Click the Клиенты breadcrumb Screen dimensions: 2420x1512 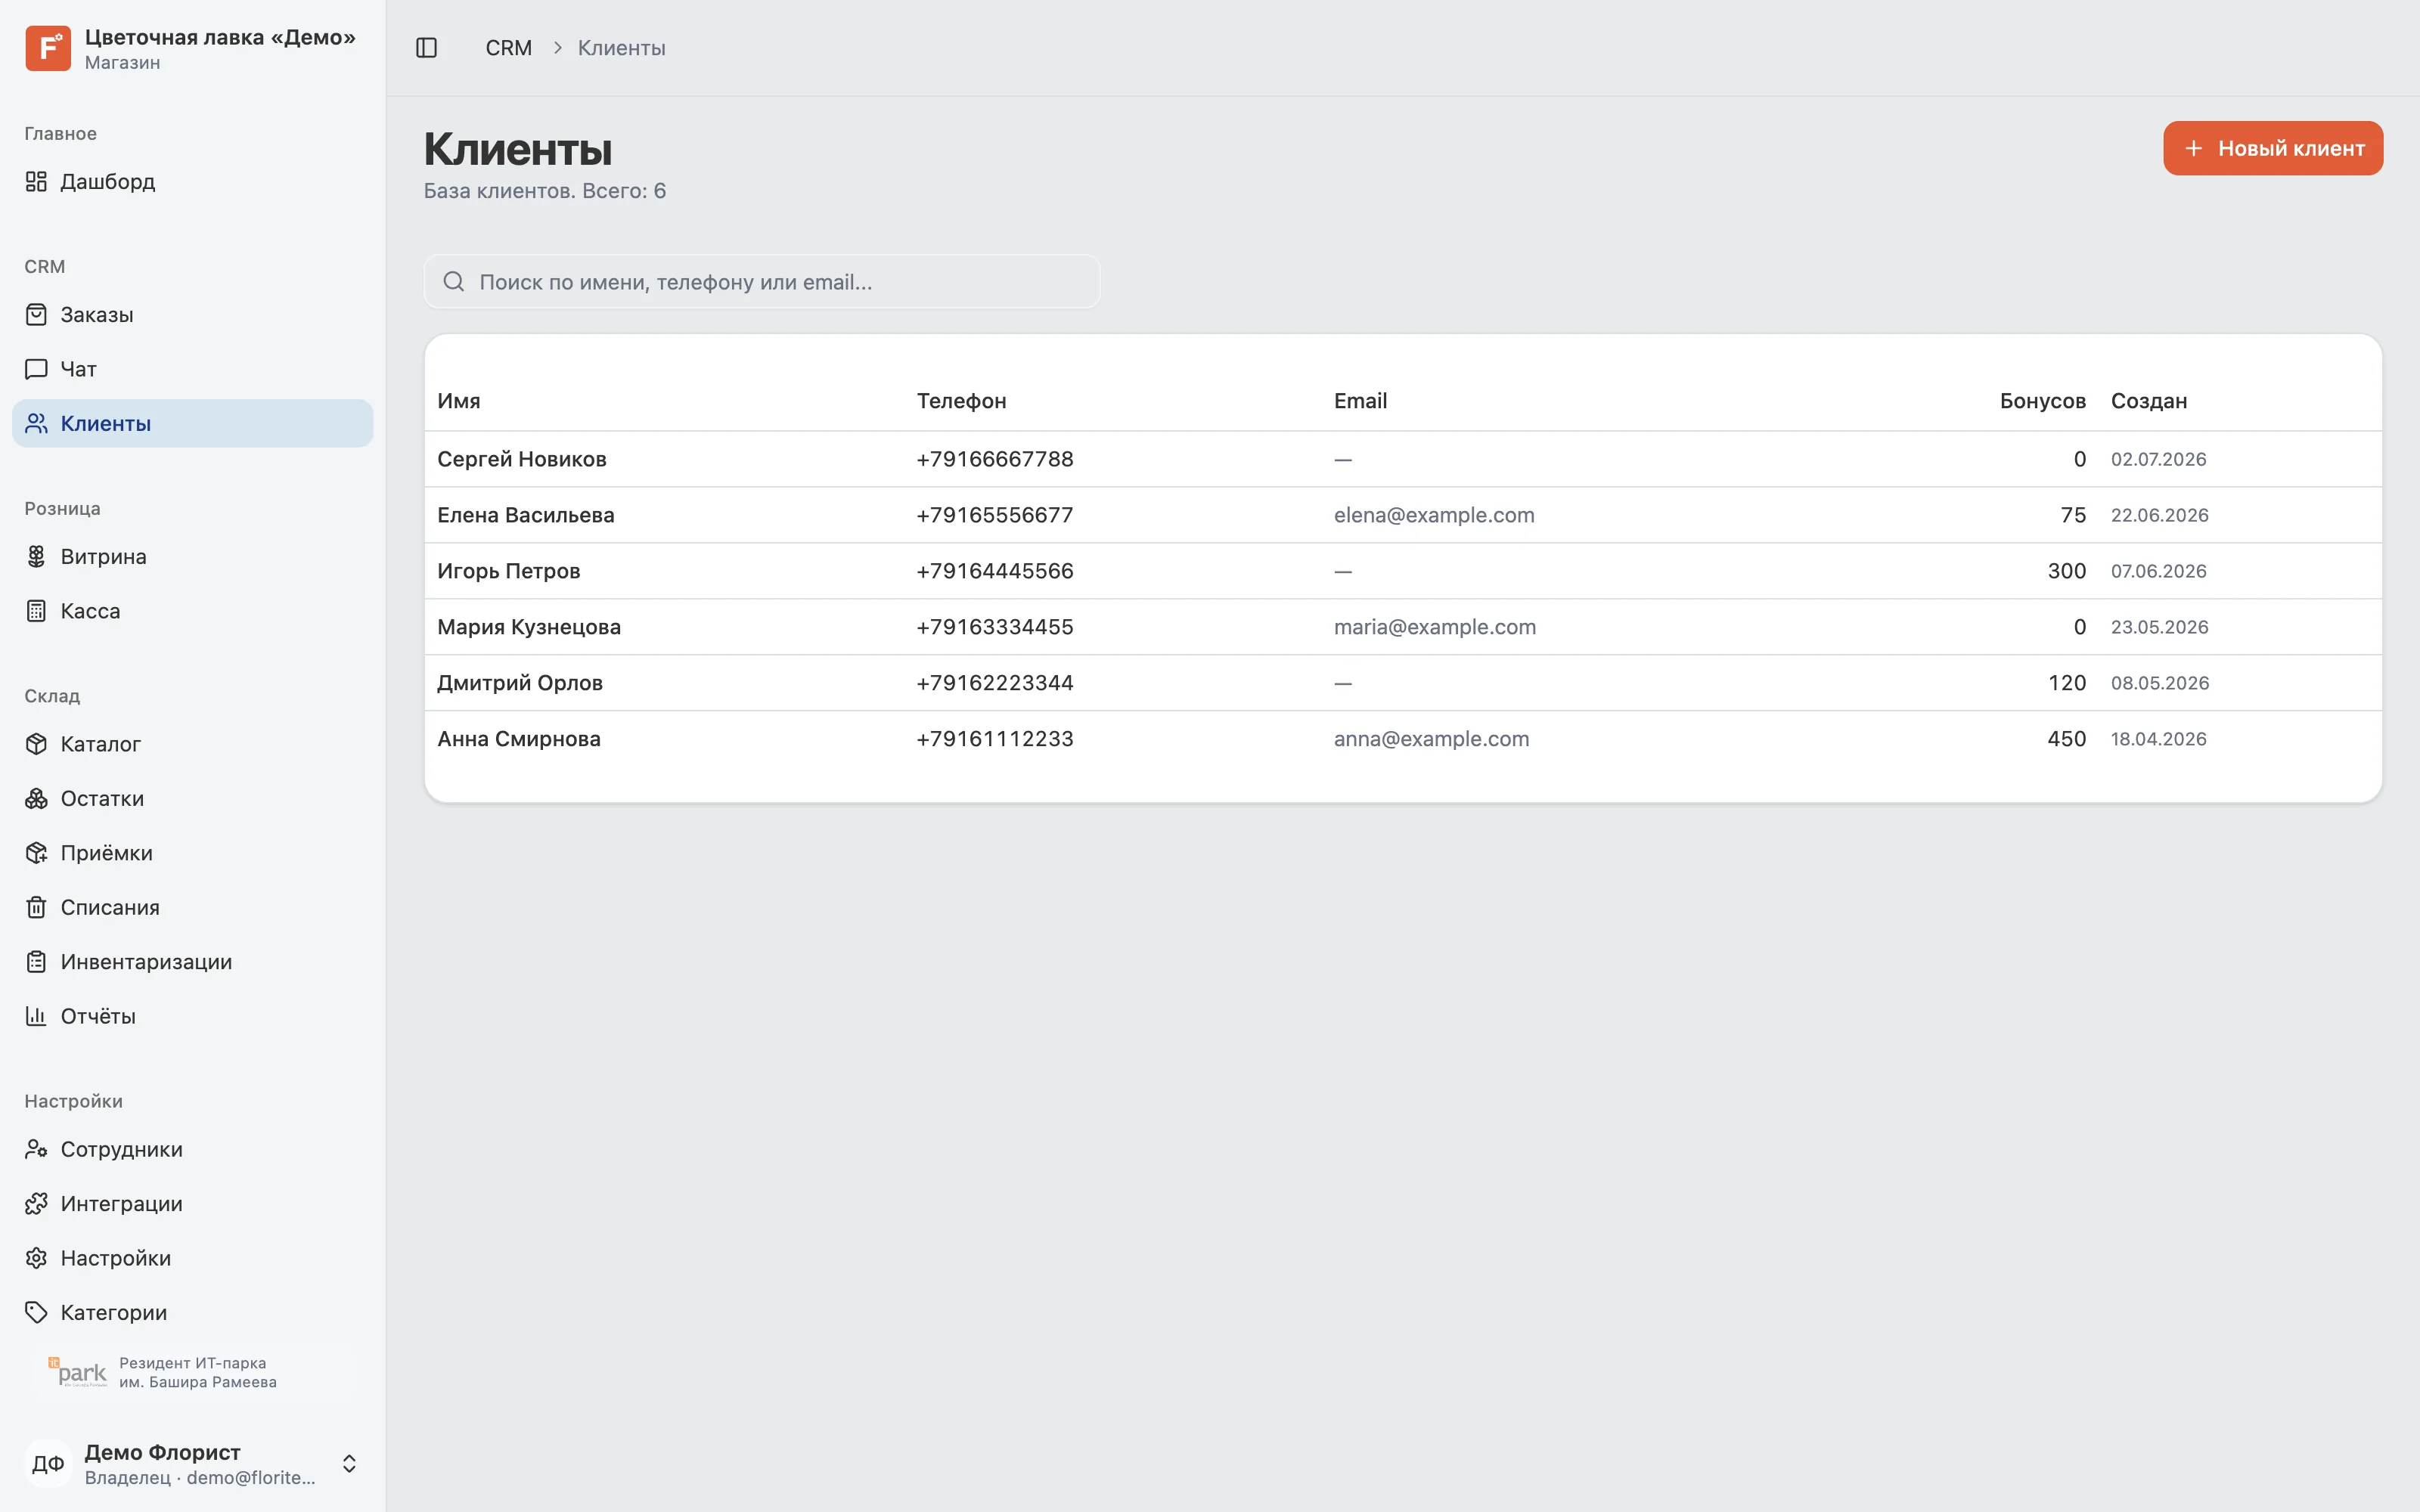click(x=621, y=48)
